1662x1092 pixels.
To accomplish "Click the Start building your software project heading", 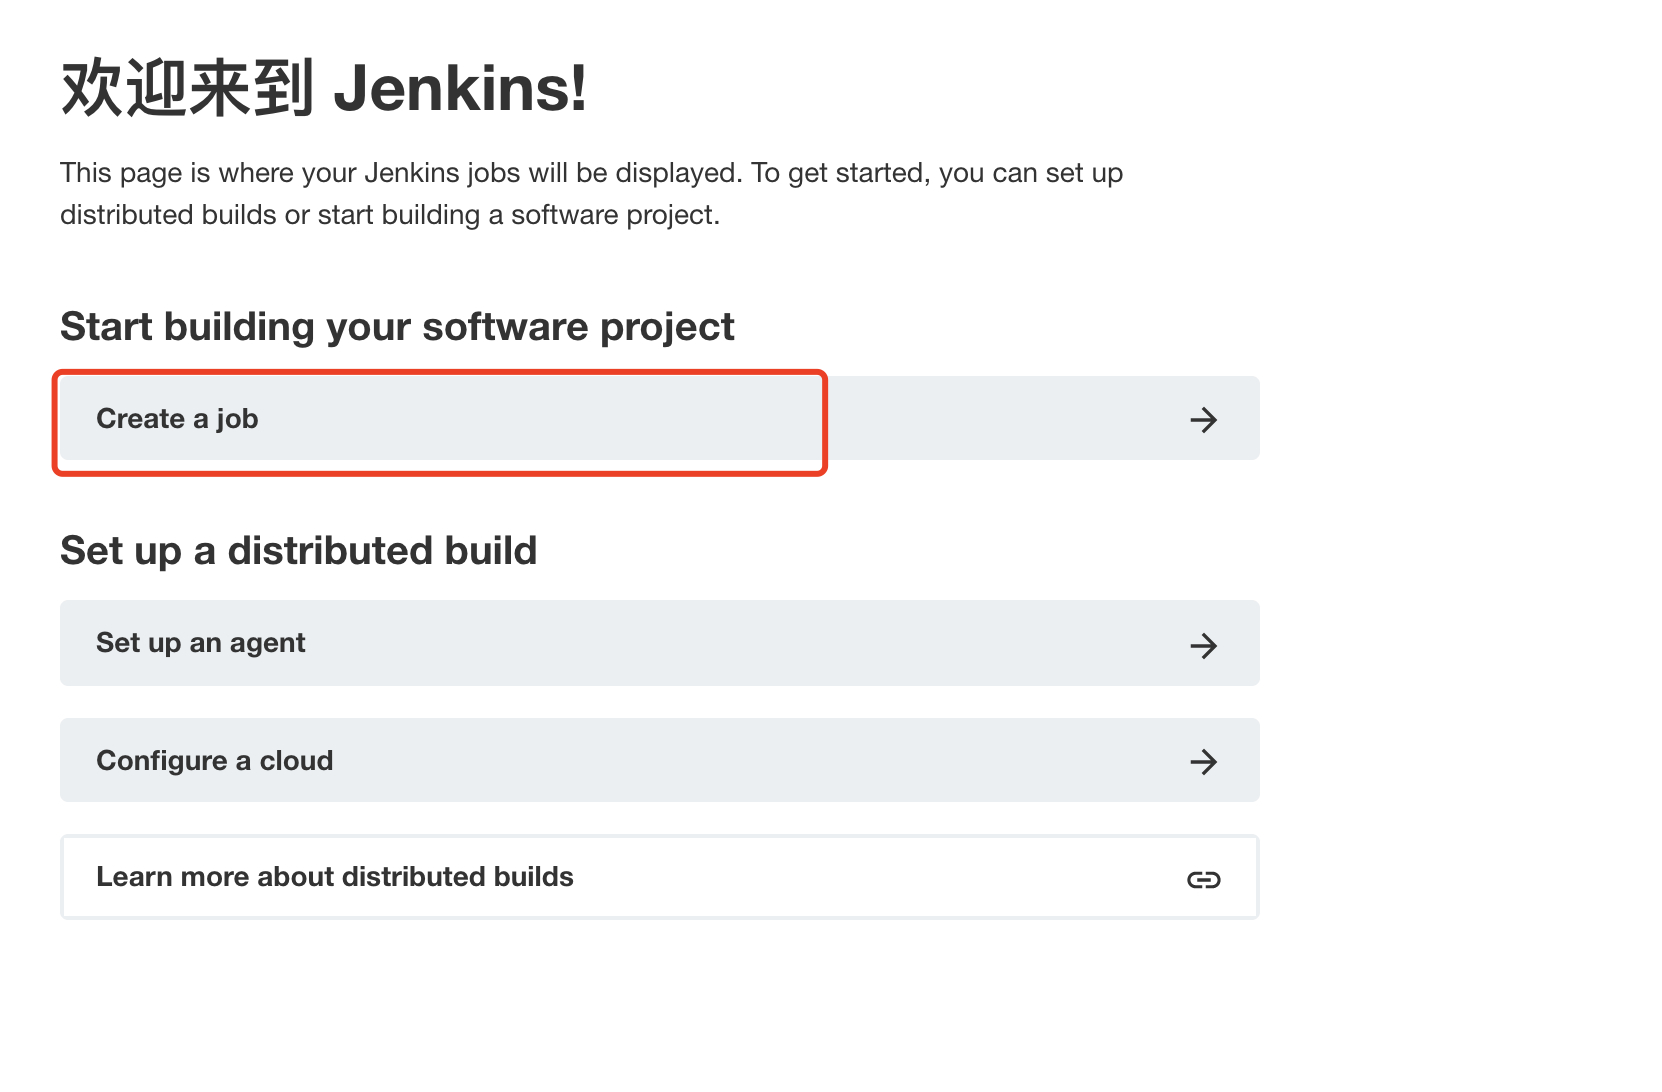I will pyautogui.click(x=397, y=327).
